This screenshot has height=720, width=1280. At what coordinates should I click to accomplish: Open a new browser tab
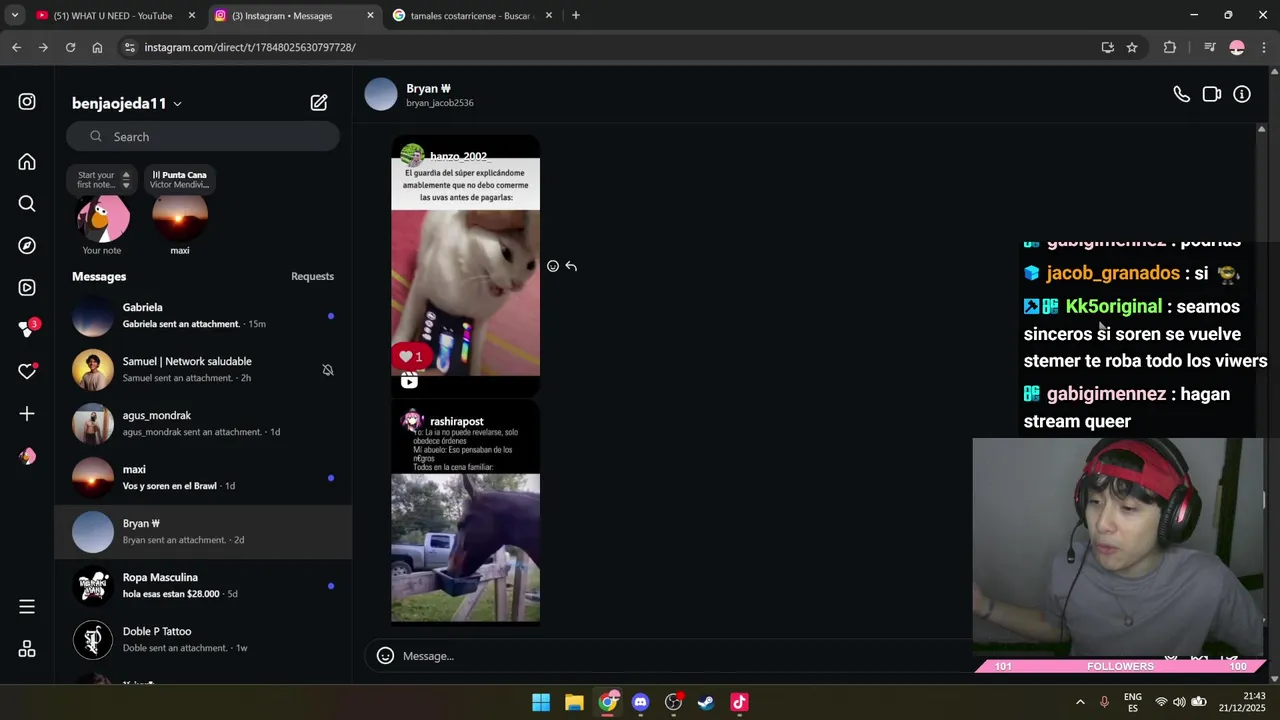575,15
